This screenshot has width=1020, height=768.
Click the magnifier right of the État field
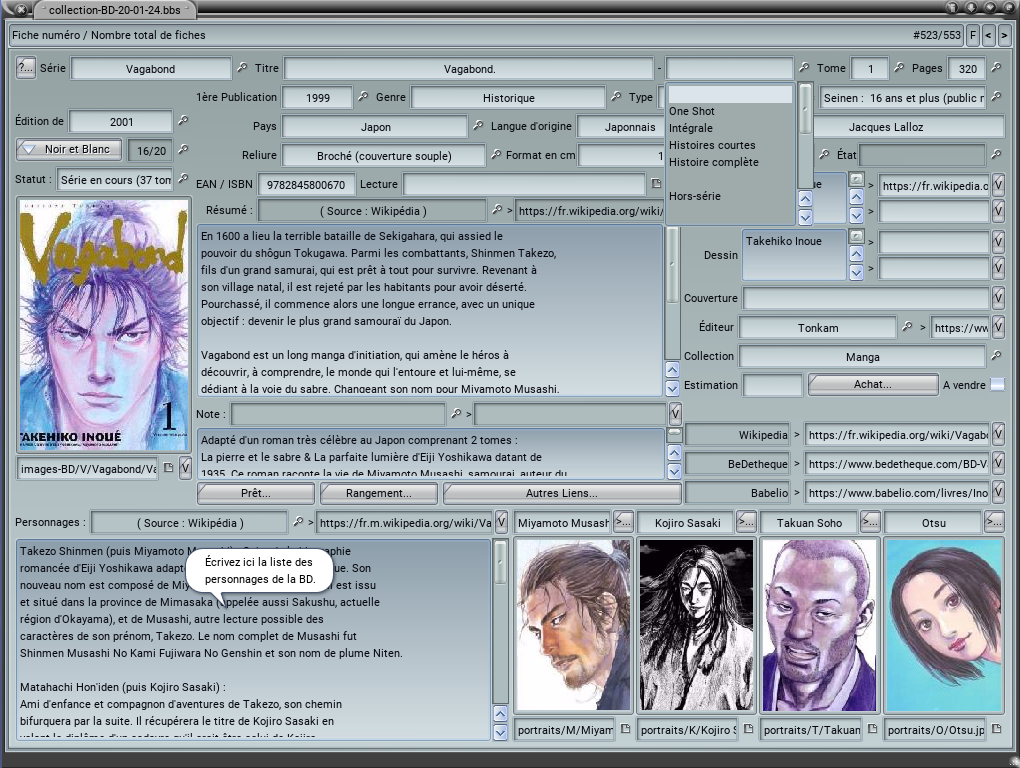click(x=996, y=155)
